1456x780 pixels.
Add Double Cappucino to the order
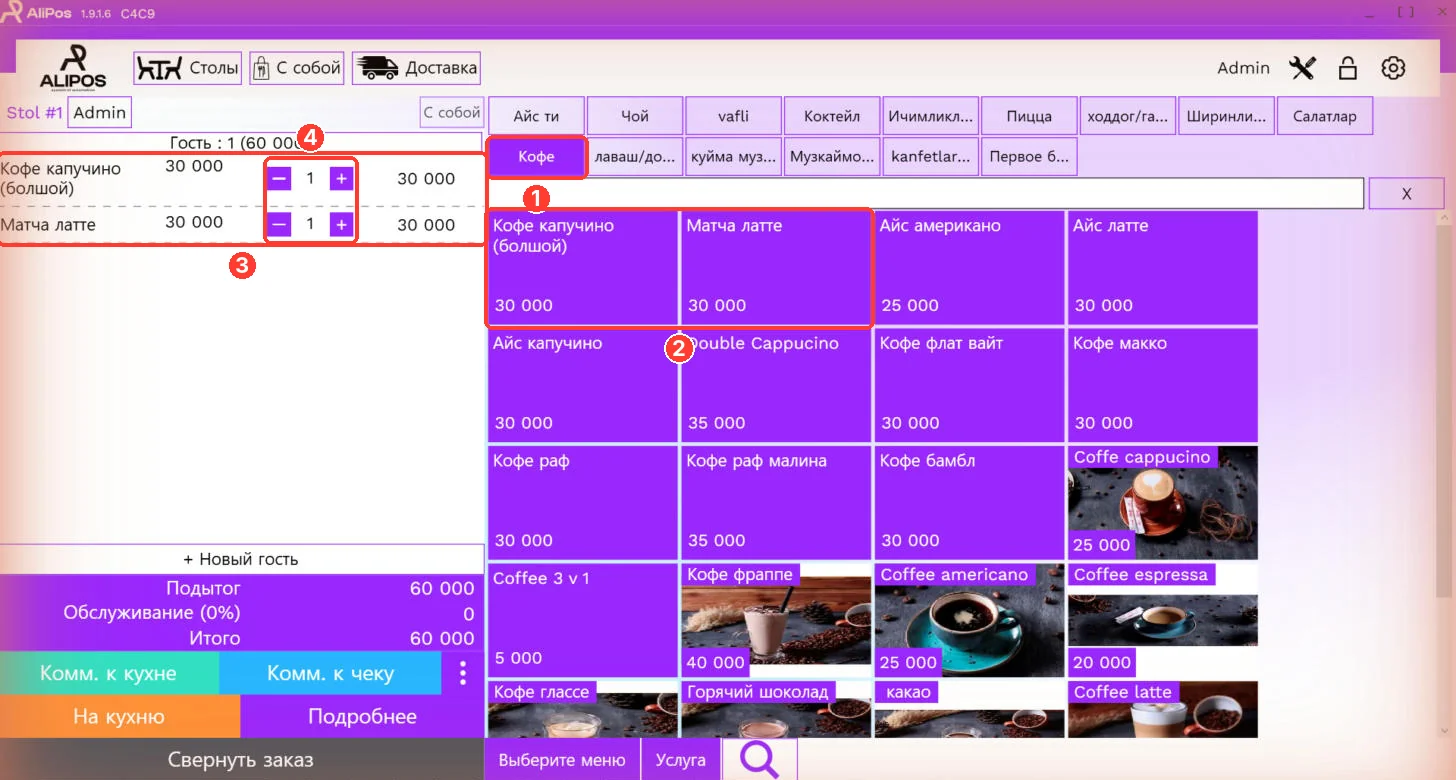tap(776, 385)
